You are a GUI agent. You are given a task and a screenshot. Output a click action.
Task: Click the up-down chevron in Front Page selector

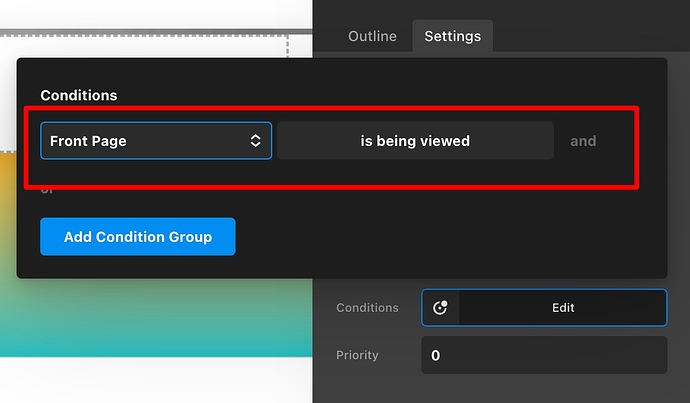(x=256, y=141)
